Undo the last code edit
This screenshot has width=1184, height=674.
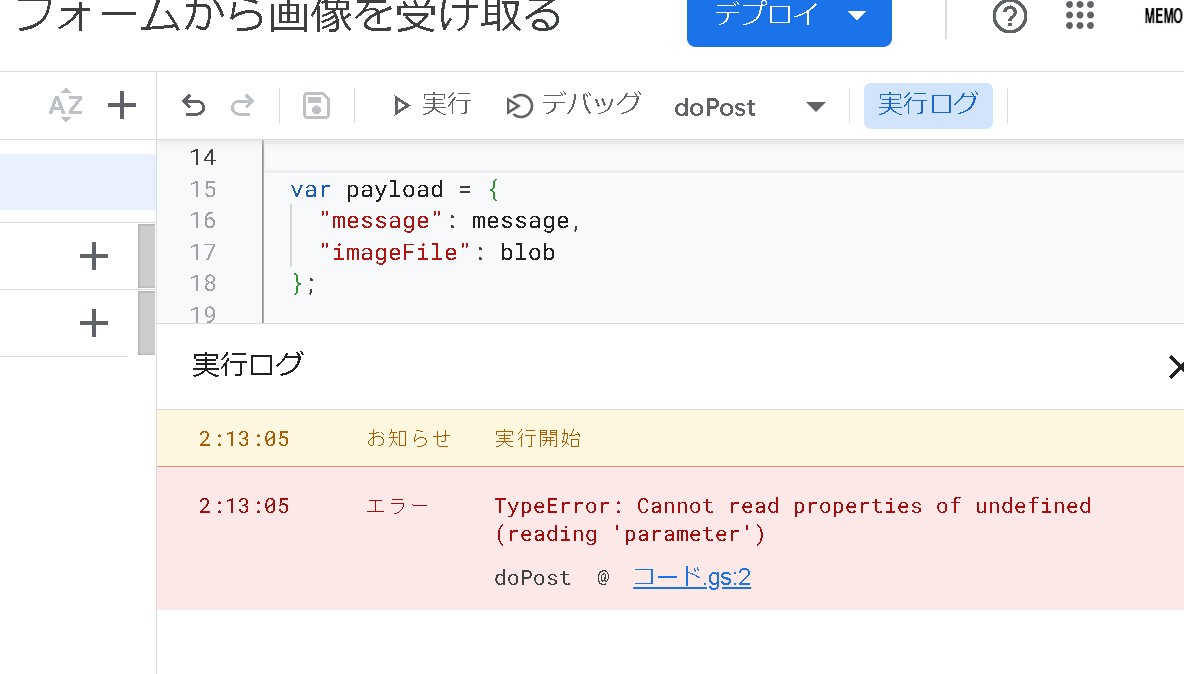[x=193, y=104]
